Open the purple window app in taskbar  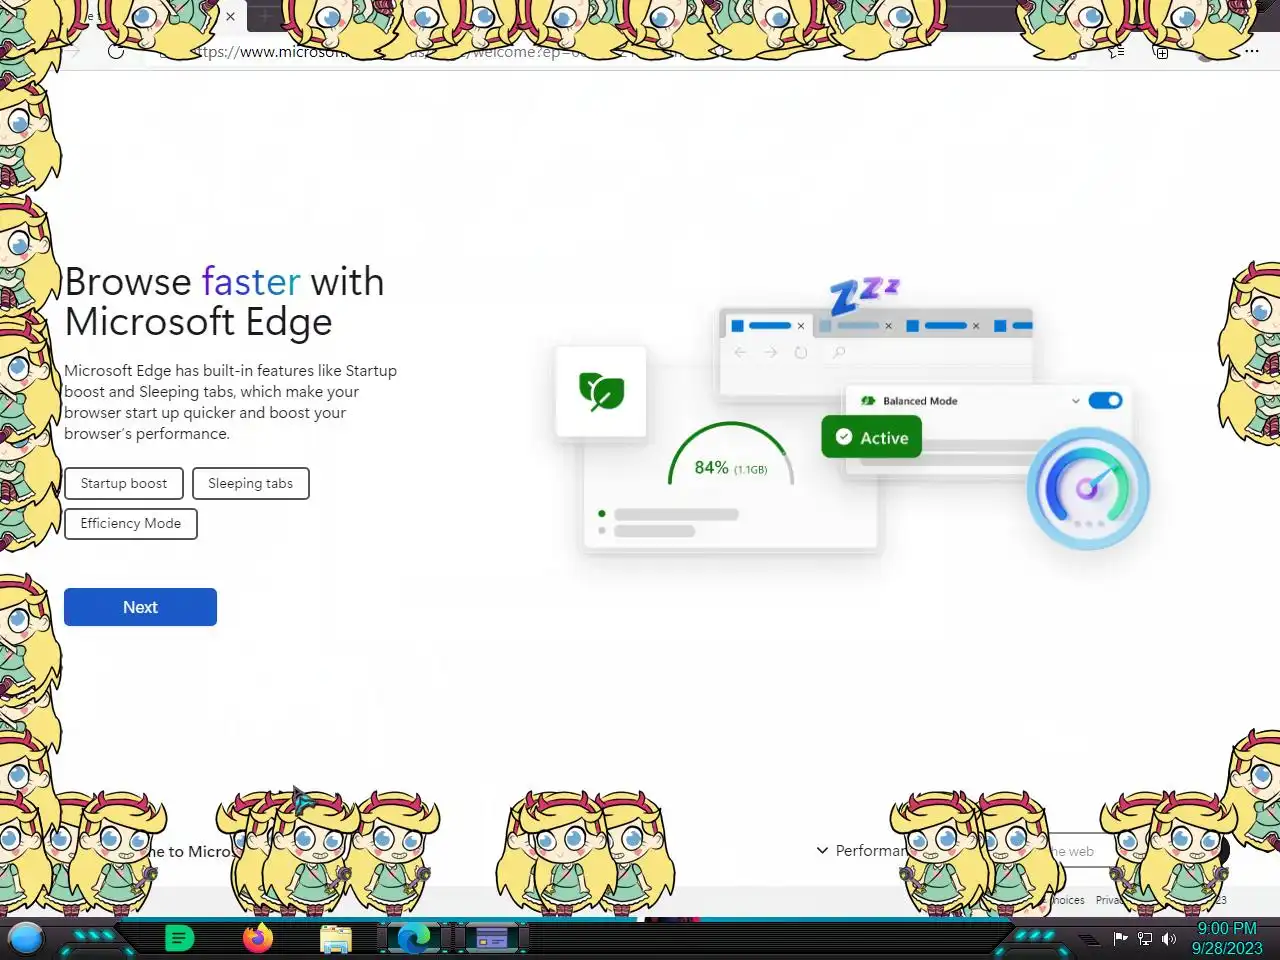492,938
